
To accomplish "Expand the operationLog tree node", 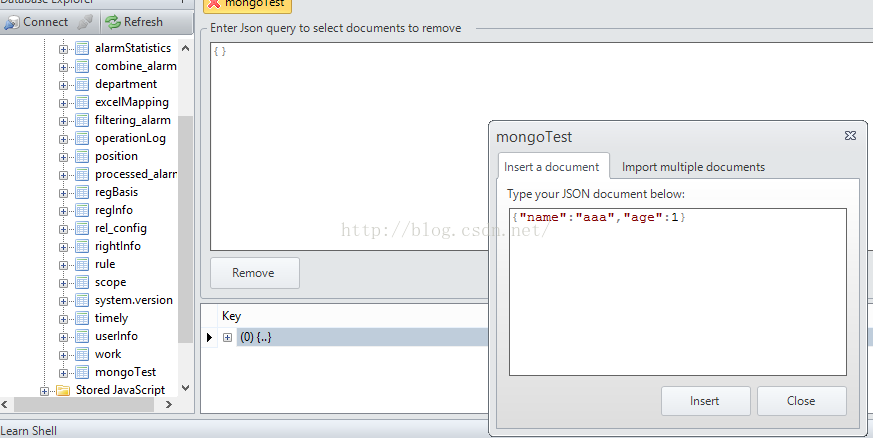I will click(63, 139).
